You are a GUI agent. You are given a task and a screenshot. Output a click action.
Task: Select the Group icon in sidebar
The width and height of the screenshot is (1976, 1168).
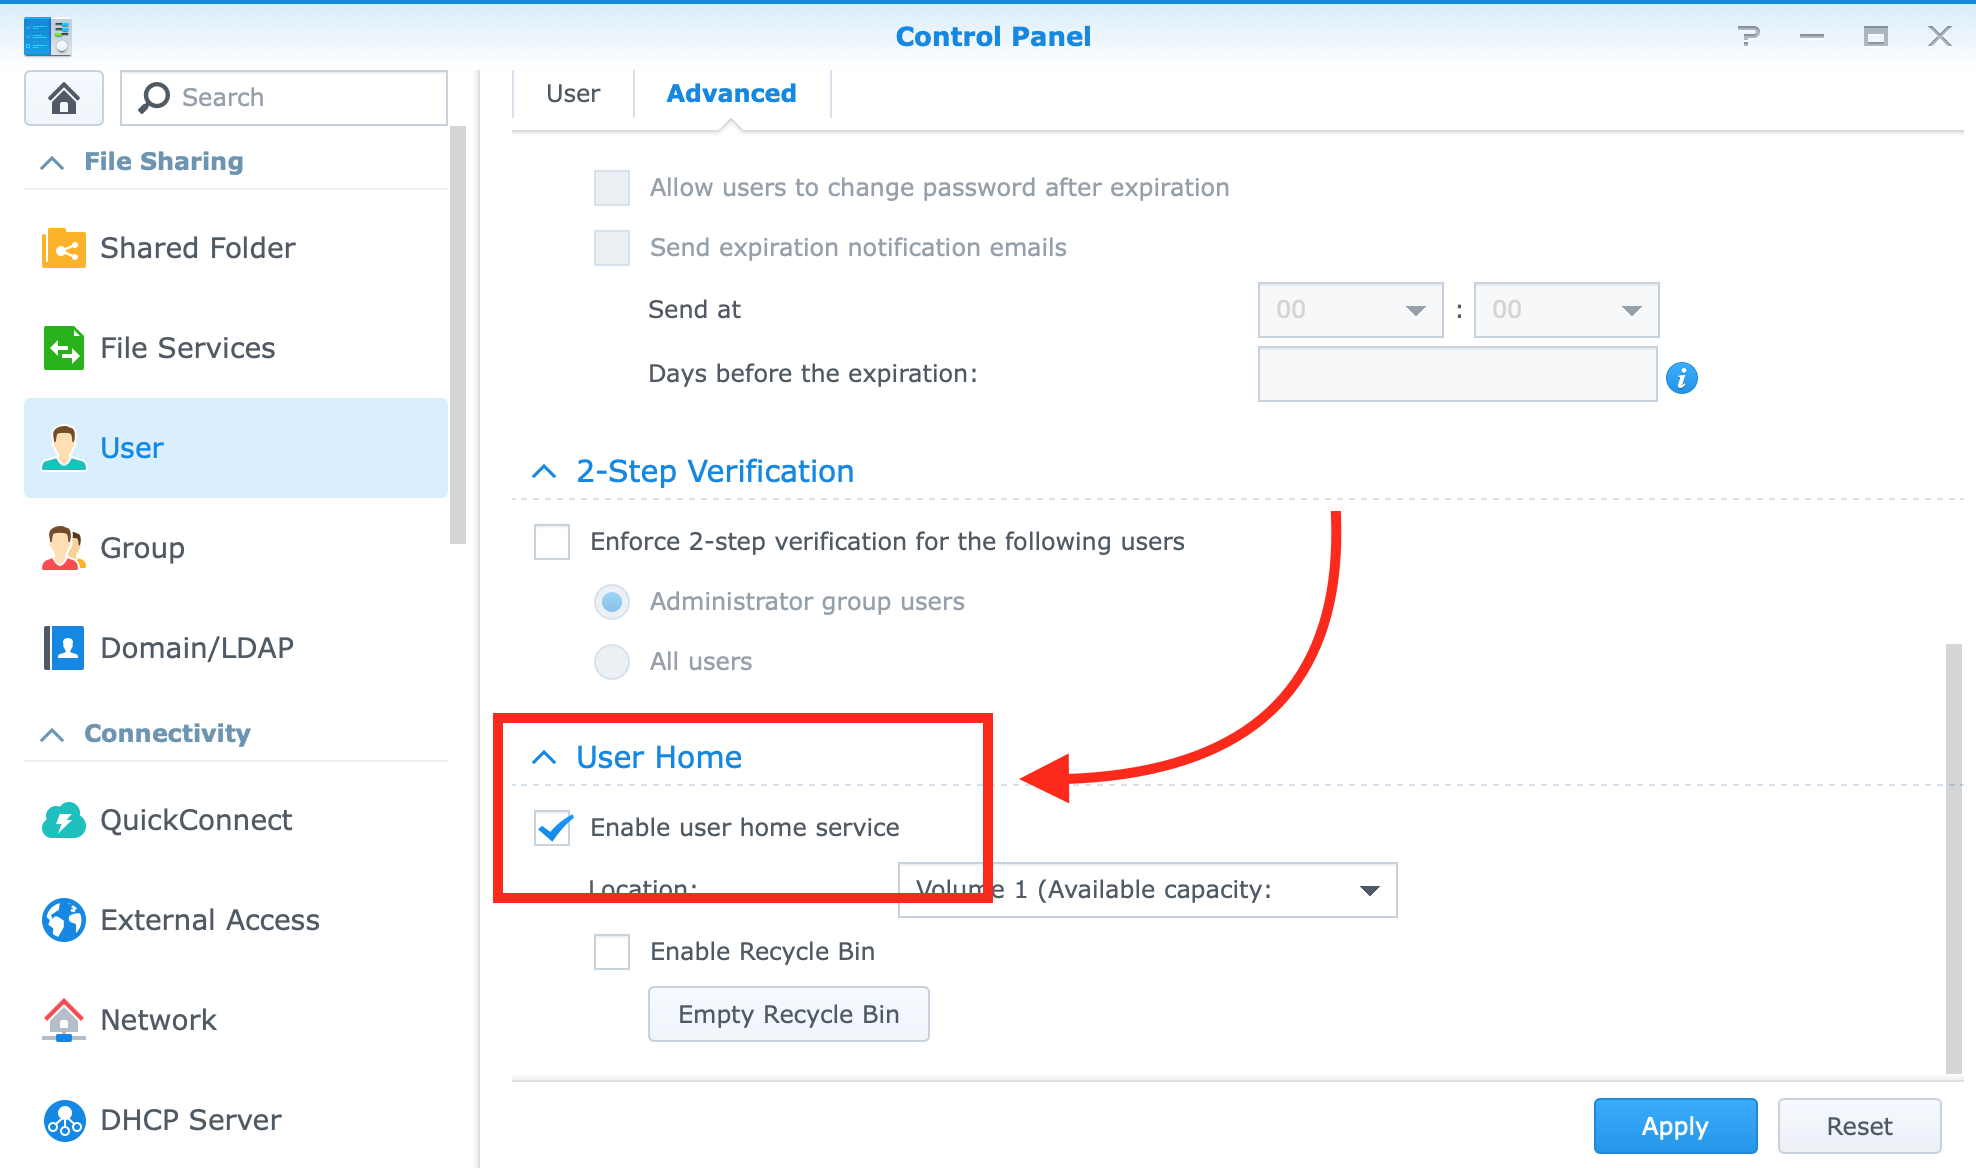pos(64,548)
